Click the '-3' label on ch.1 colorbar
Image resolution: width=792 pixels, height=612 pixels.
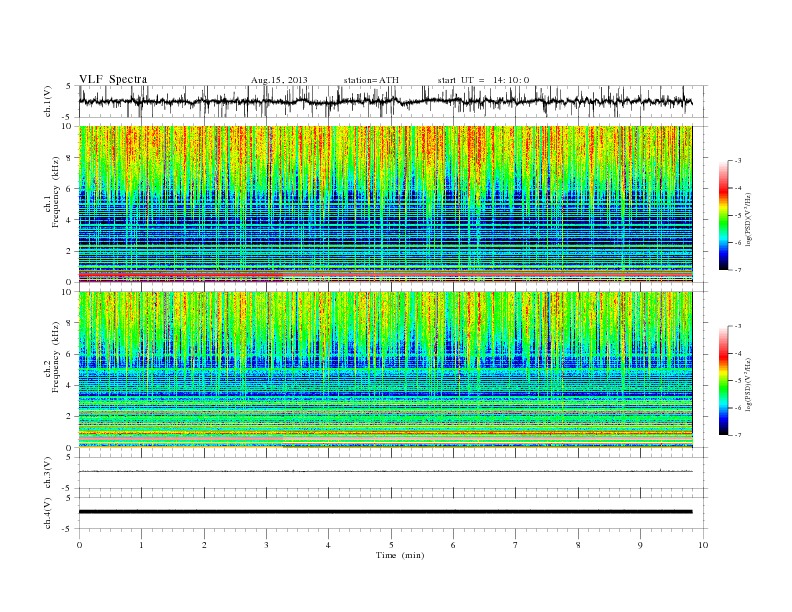coord(737,161)
